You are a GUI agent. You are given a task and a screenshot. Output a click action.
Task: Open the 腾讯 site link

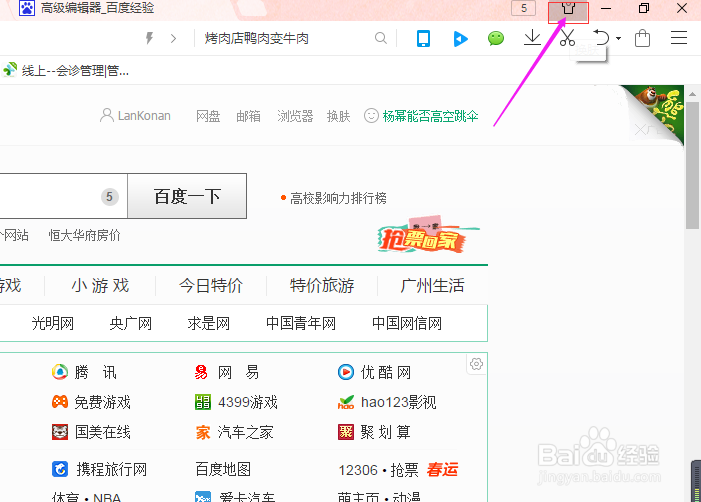point(96,372)
